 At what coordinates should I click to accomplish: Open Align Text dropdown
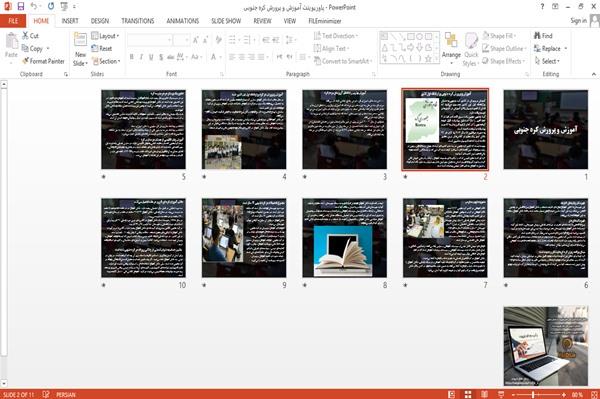click(x=331, y=49)
